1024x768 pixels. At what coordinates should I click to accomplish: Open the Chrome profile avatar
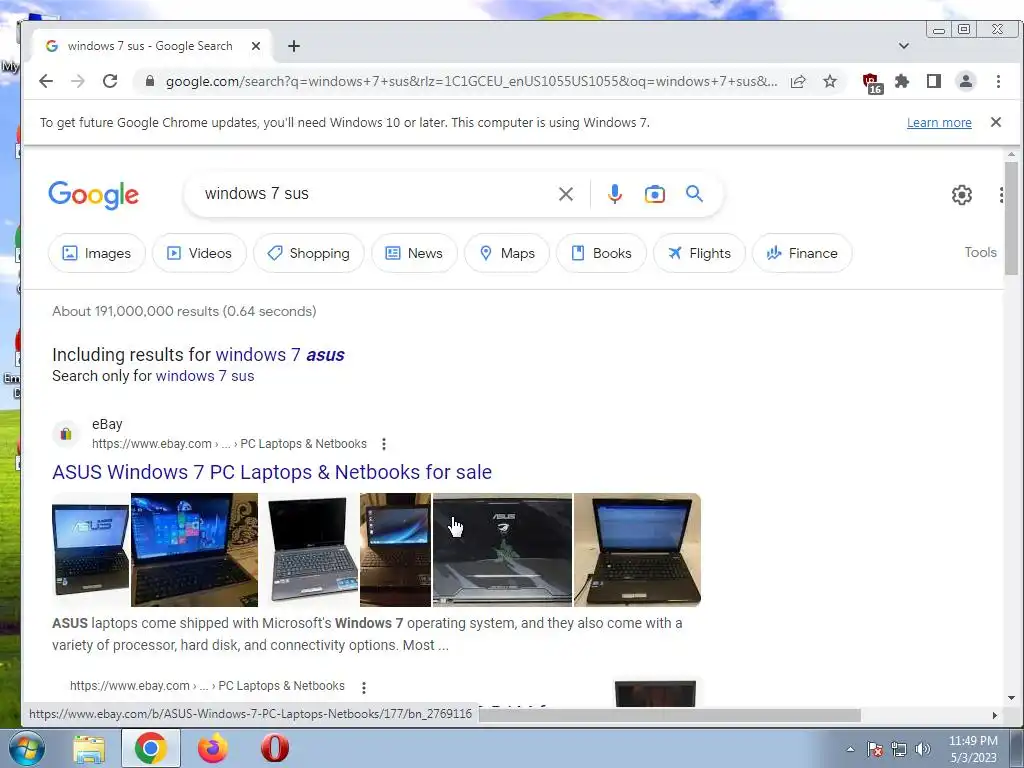[x=965, y=81]
